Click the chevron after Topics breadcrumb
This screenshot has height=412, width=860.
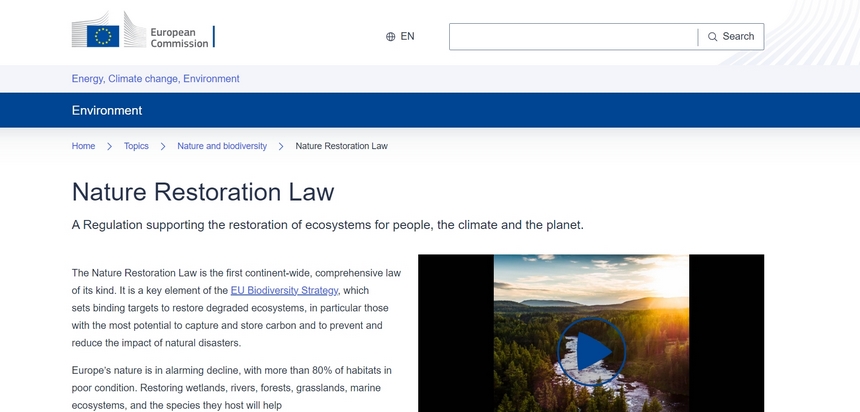(163, 146)
